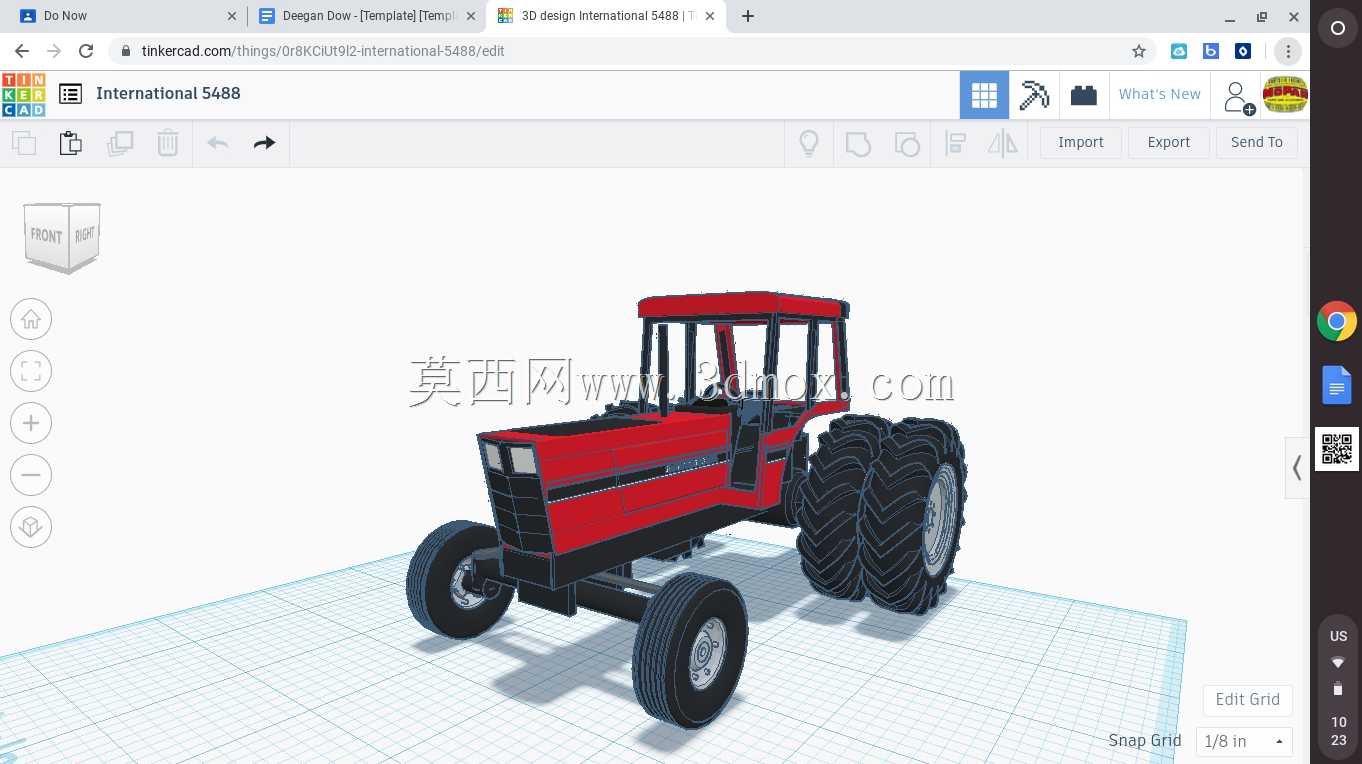Click the Ungroup shapes icon
Viewport: 1362px width, 764px height.
point(907,143)
